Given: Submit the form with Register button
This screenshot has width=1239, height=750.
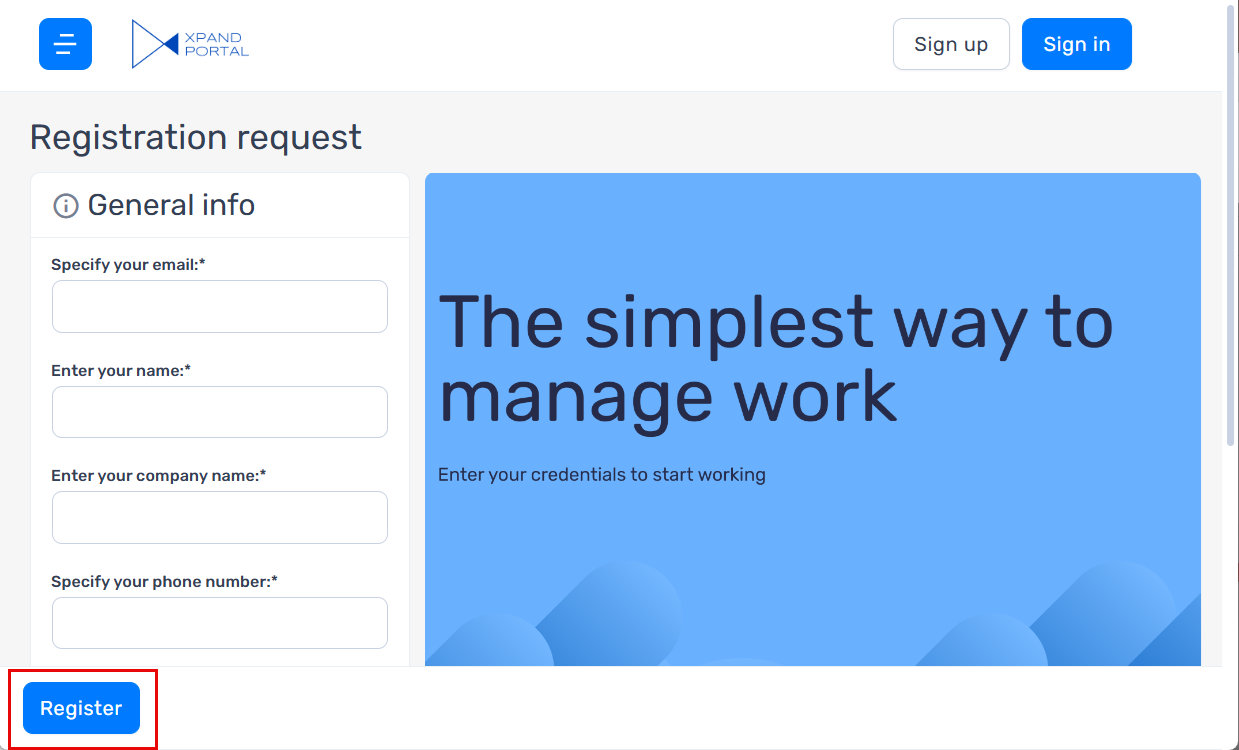Looking at the screenshot, I should pos(81,708).
